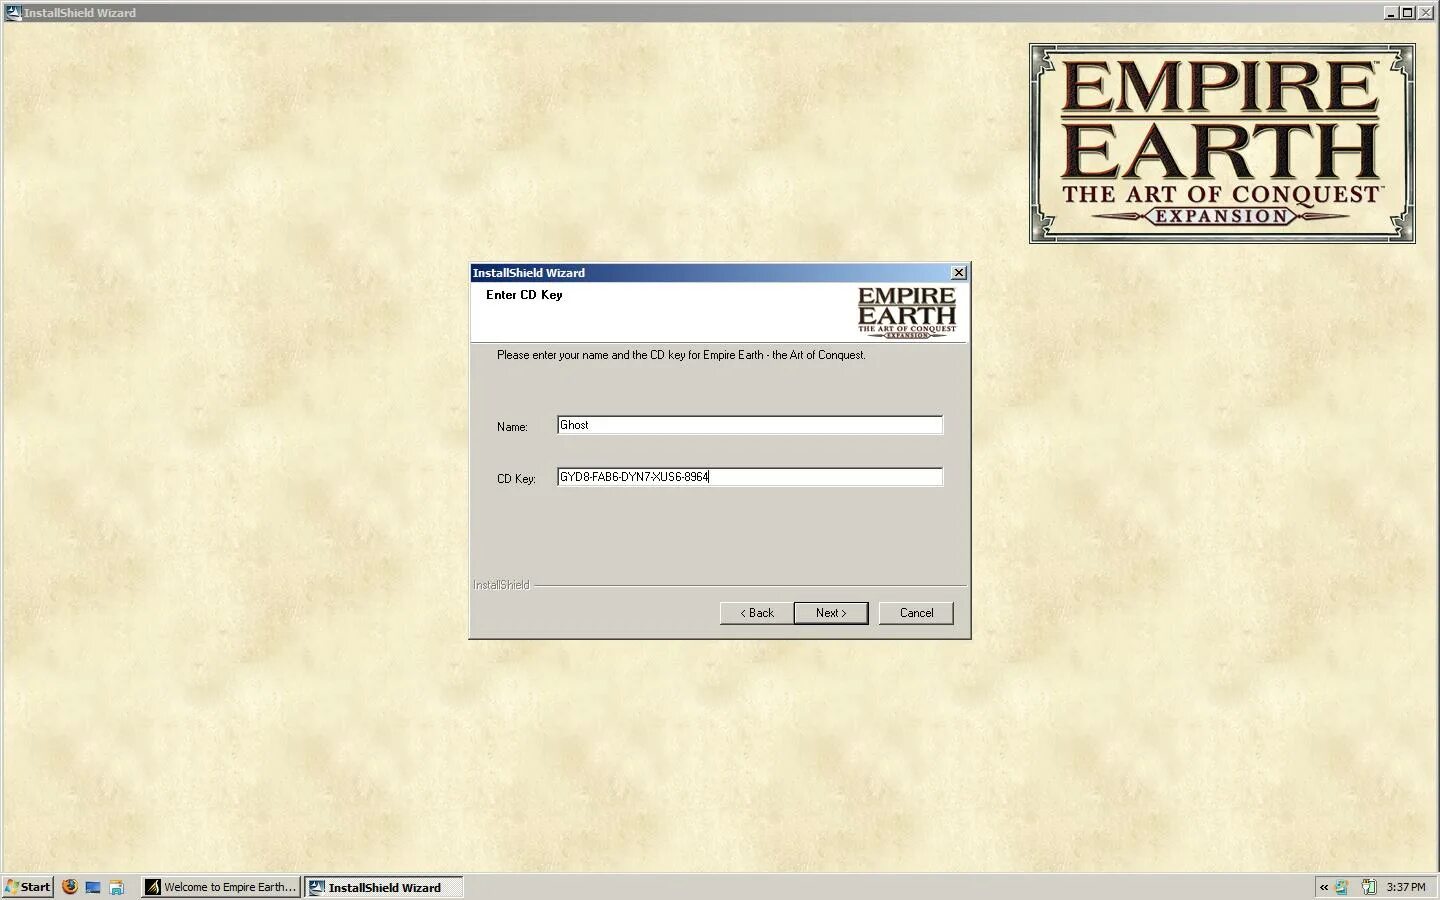Click the power plug battery tray icon
This screenshot has width=1440, height=900.
tap(1368, 887)
